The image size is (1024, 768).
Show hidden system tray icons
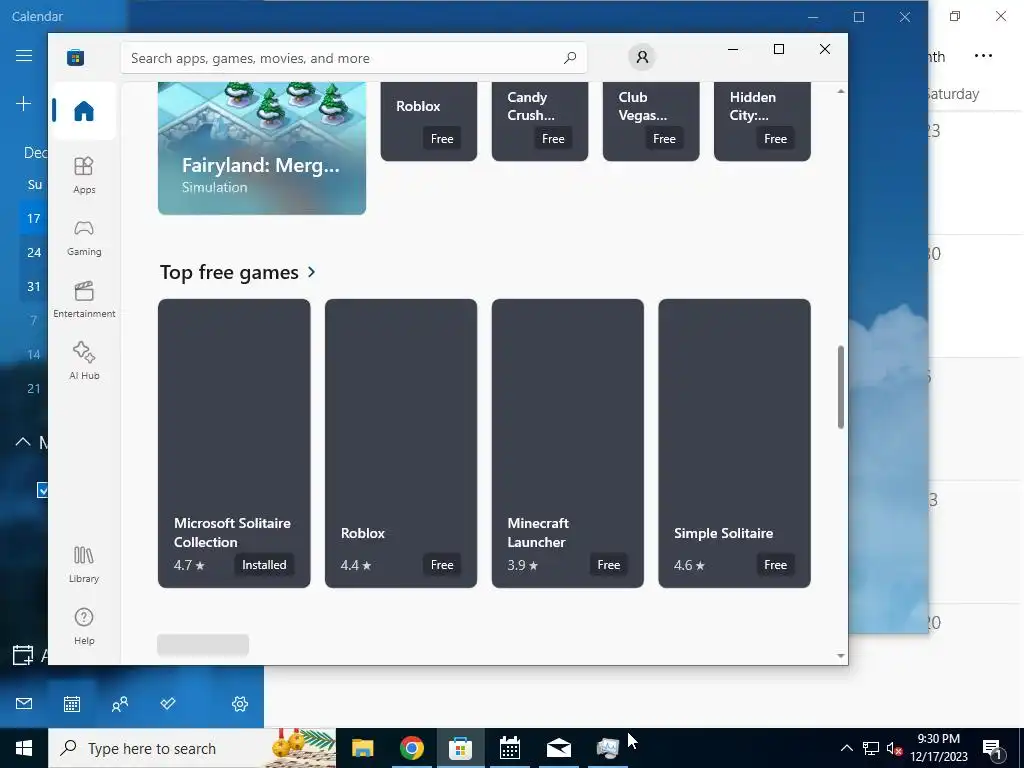pos(846,748)
